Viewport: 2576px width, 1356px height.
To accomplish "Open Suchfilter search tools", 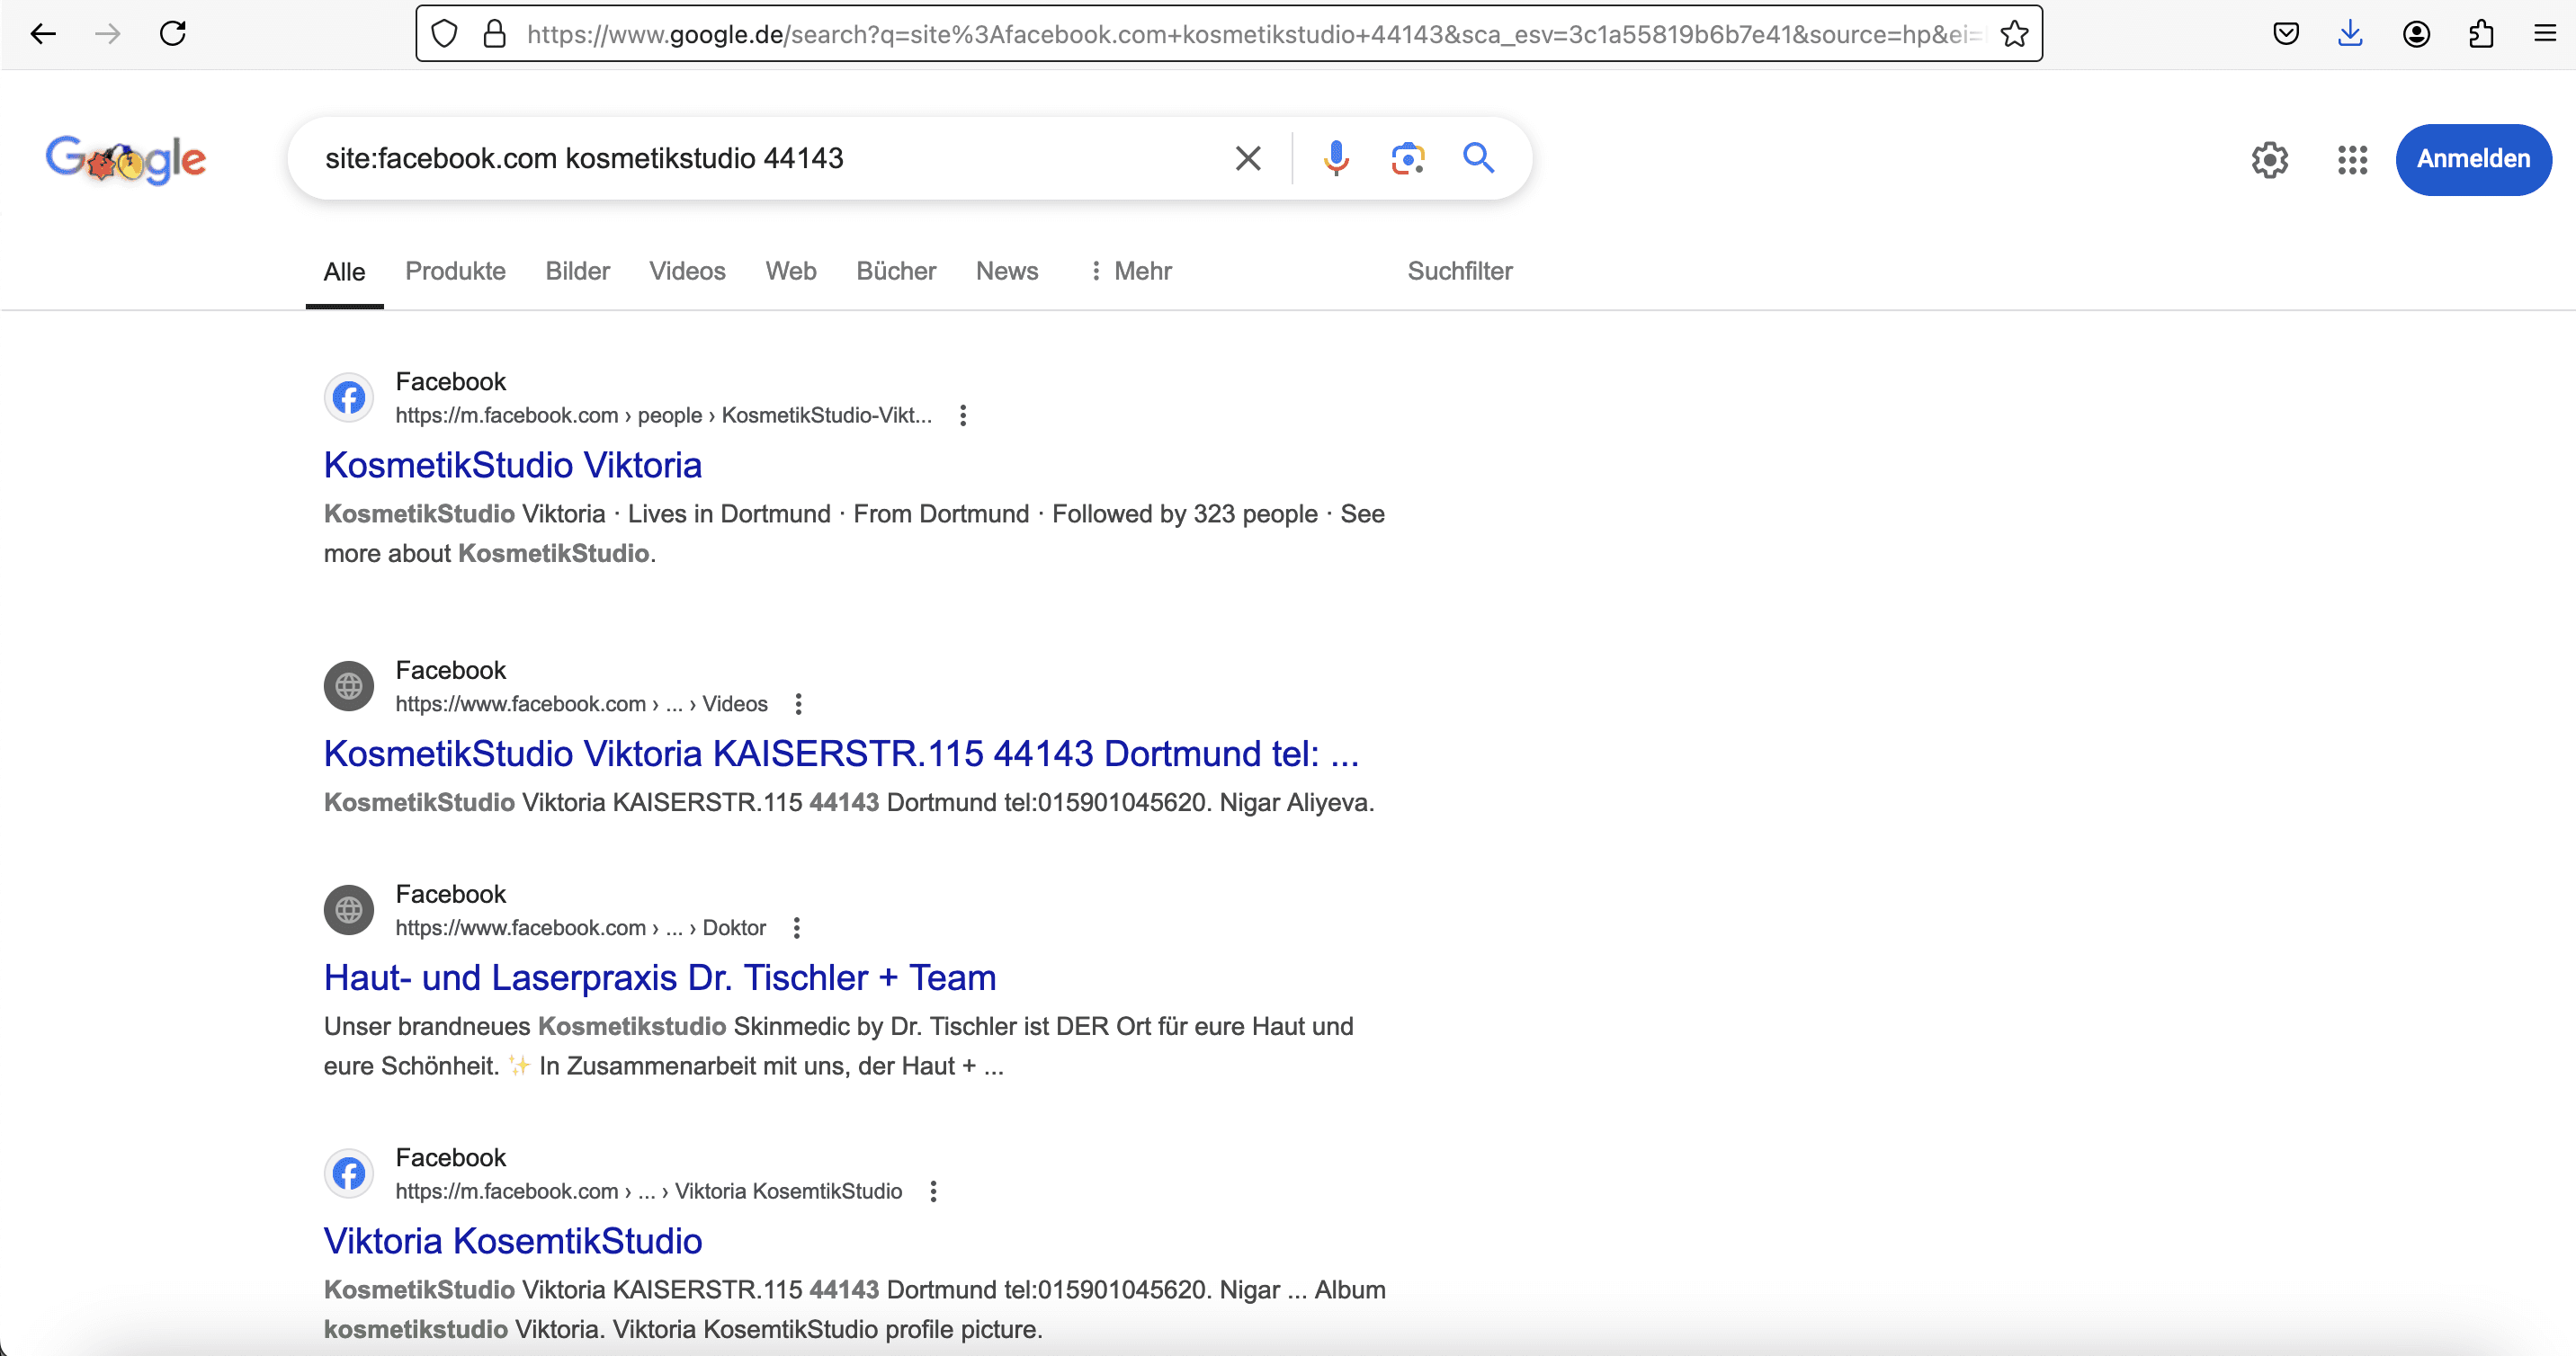I will (1459, 271).
